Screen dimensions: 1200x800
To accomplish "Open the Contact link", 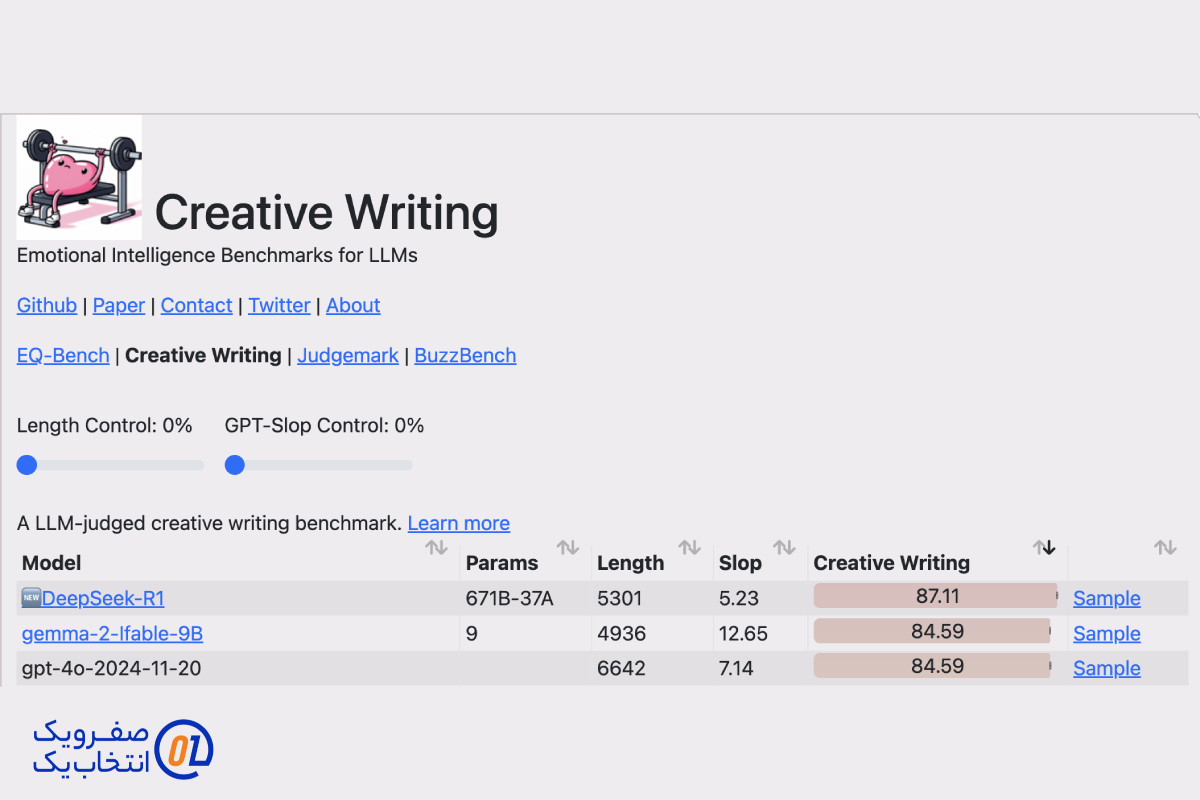I will pyautogui.click(x=196, y=305).
